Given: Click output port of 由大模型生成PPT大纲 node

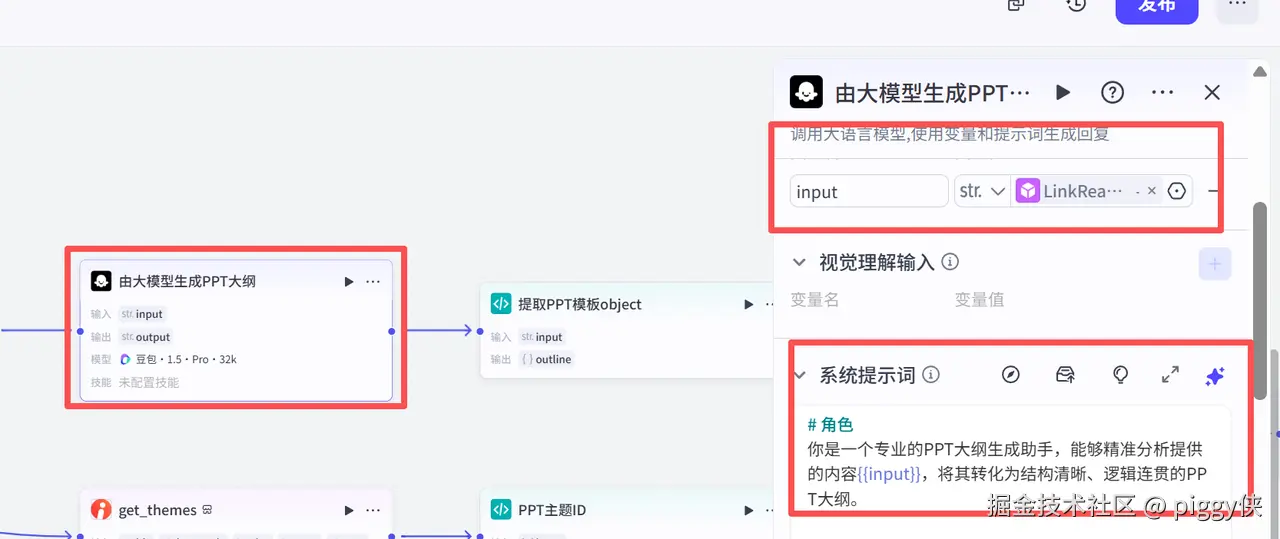Looking at the screenshot, I should click(392, 330).
